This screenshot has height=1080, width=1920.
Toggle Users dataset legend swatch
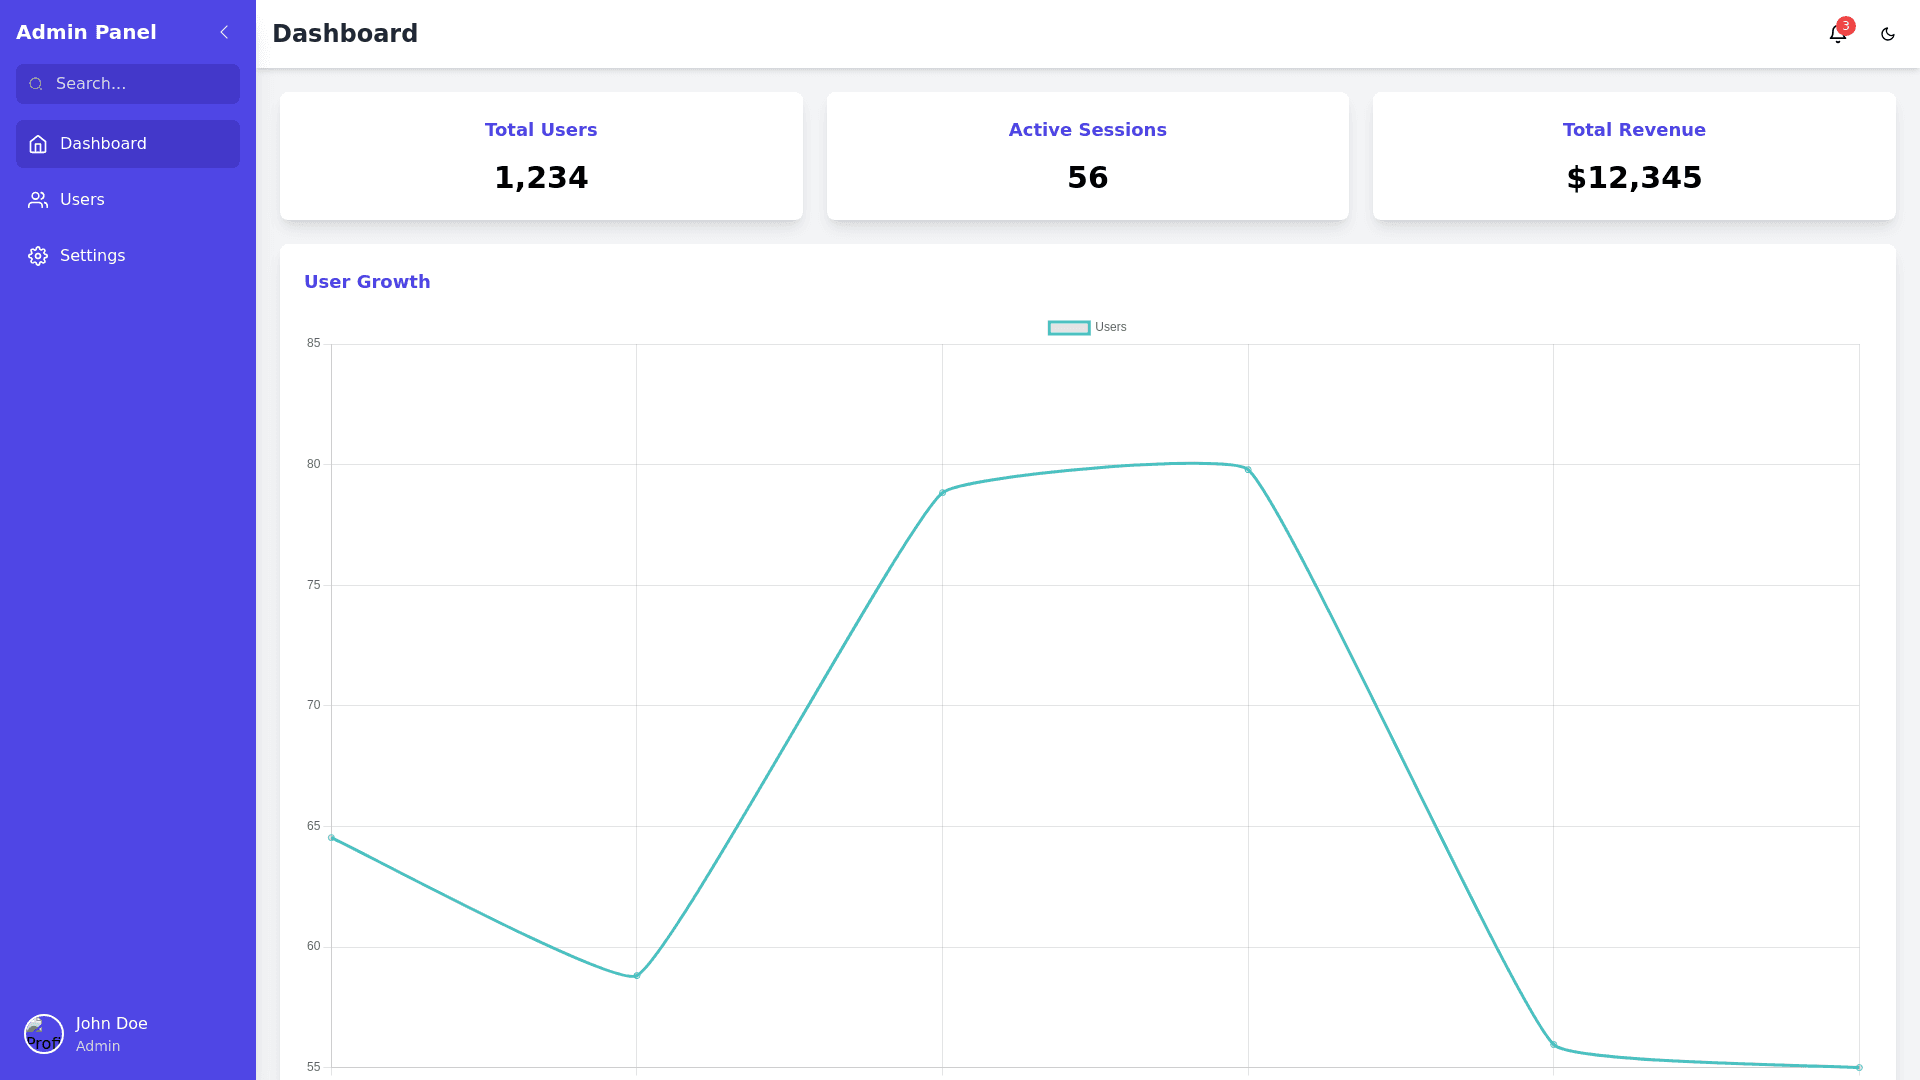click(1068, 328)
